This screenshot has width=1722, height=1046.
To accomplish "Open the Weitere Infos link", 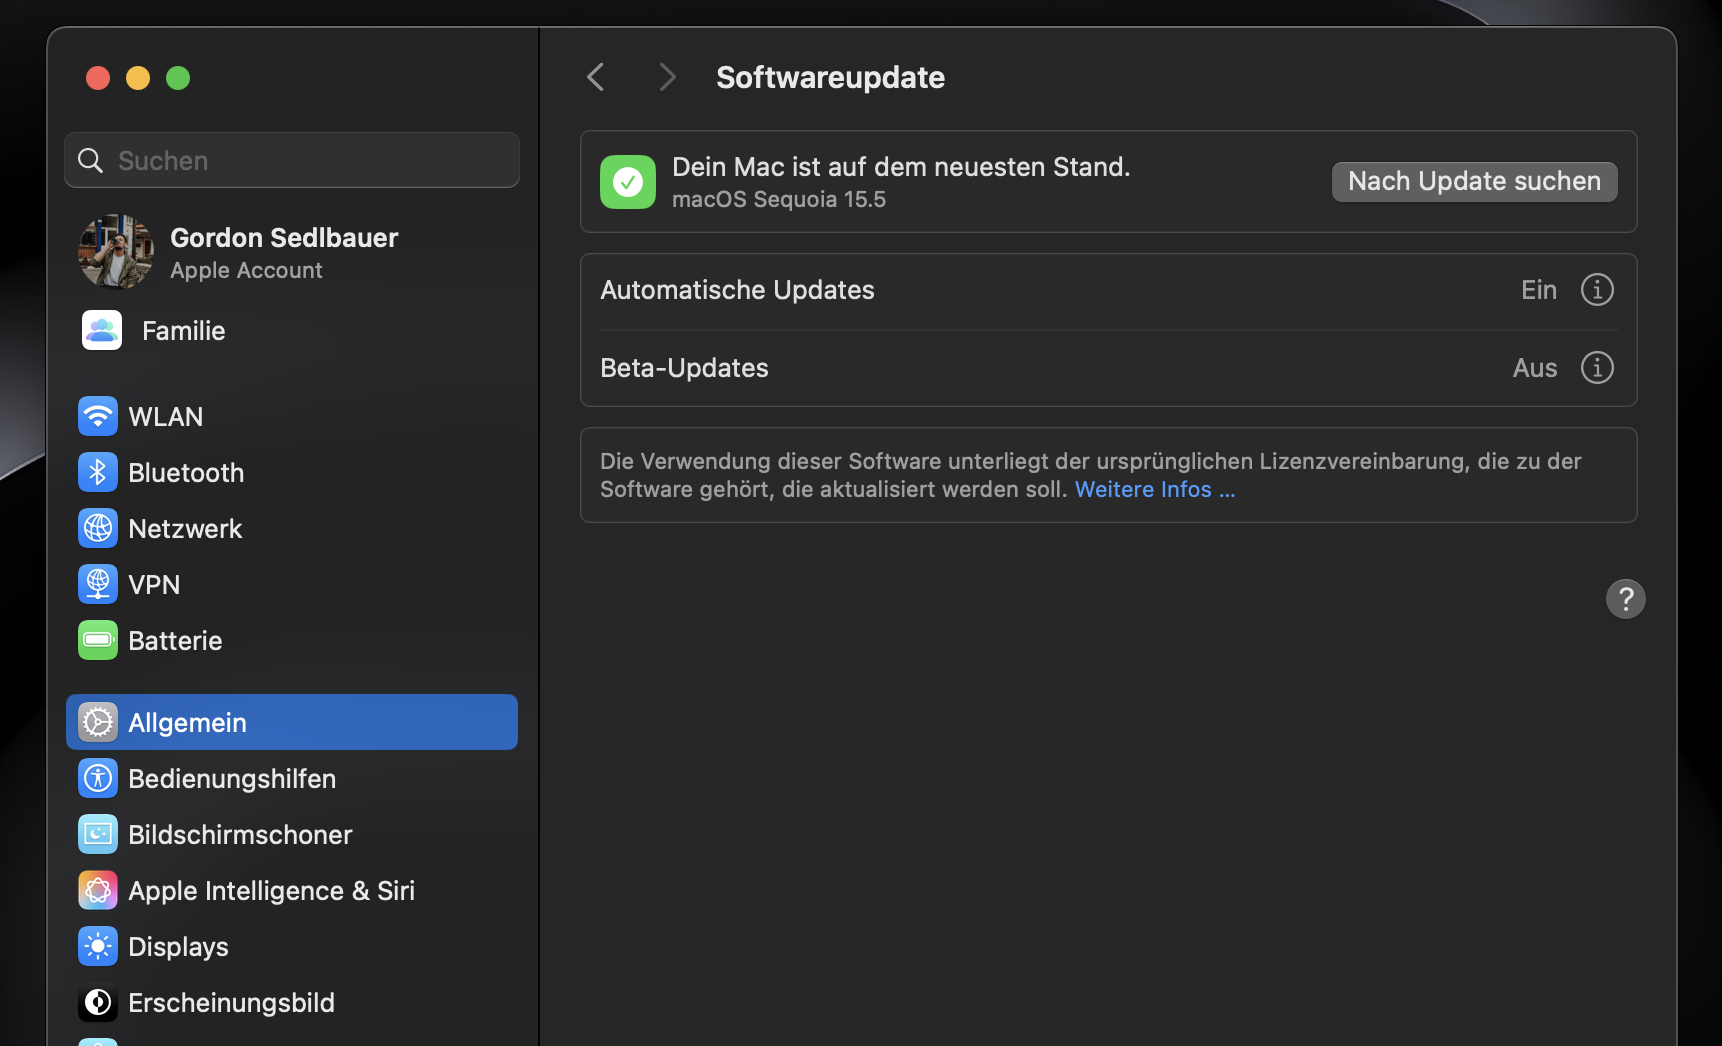I will pyautogui.click(x=1154, y=489).
